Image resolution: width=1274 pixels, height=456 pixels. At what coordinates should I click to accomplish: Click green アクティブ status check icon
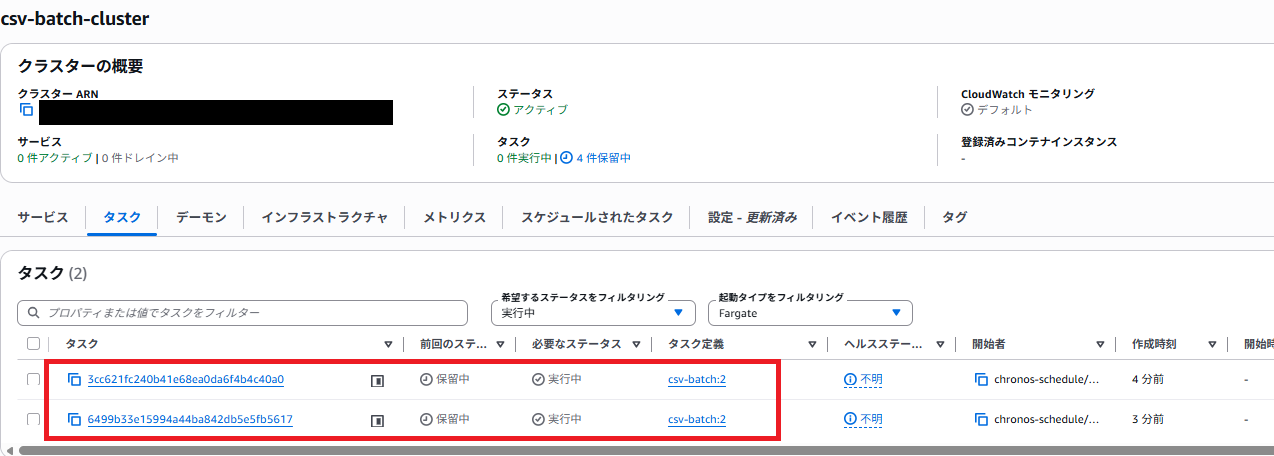503,110
